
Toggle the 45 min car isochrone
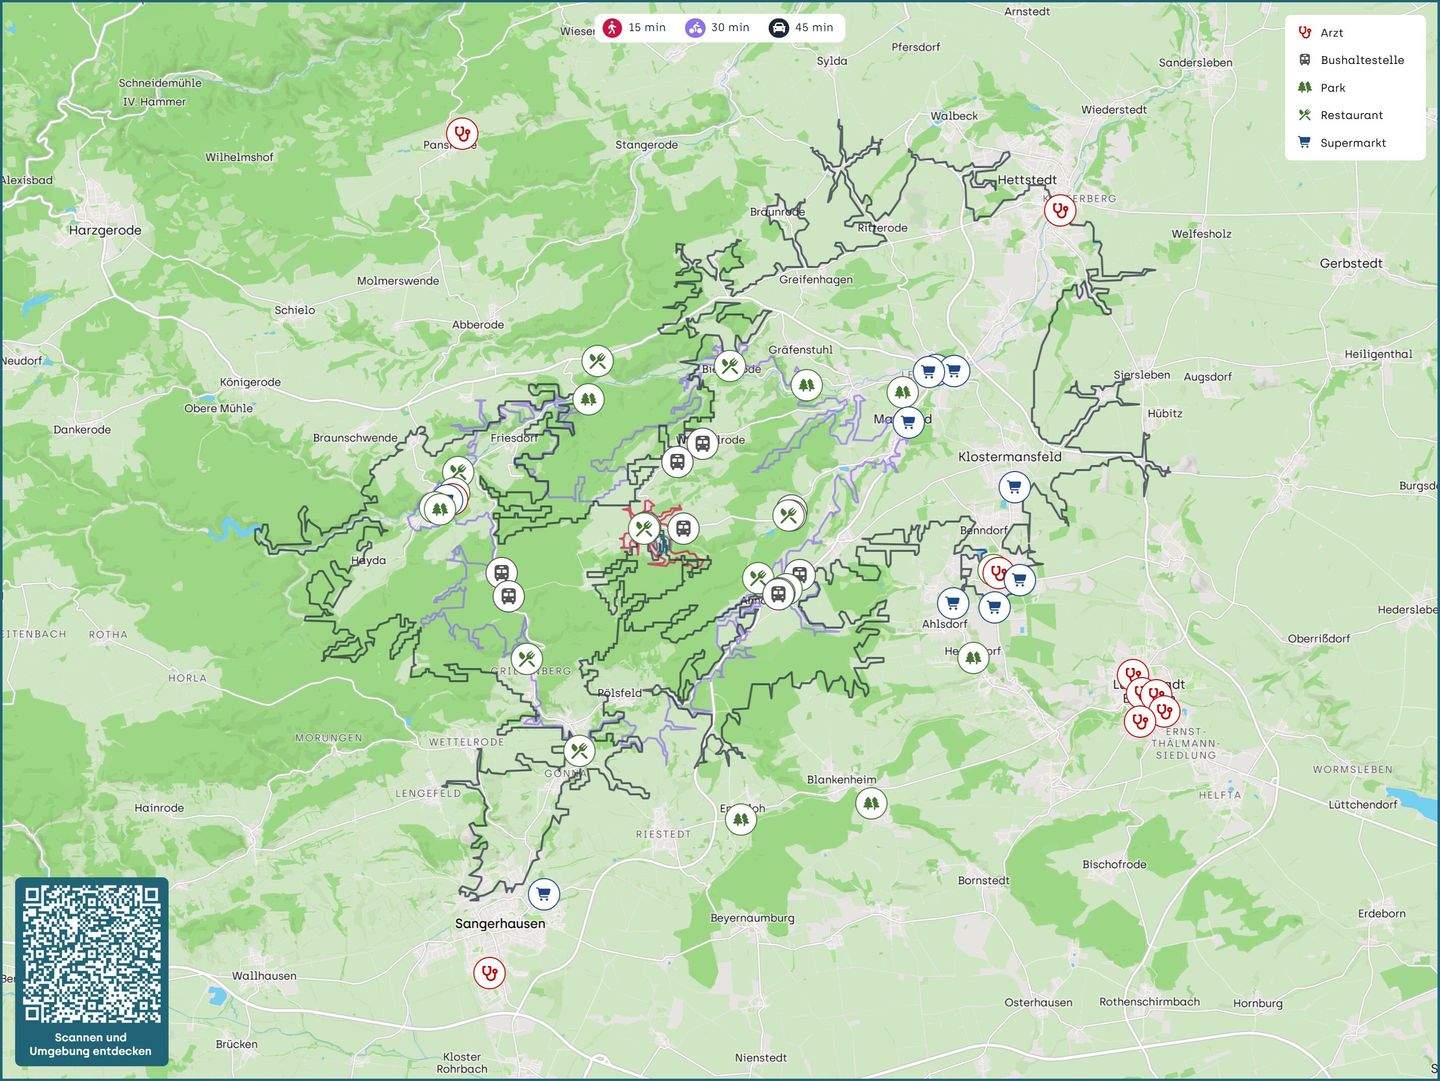(x=801, y=28)
